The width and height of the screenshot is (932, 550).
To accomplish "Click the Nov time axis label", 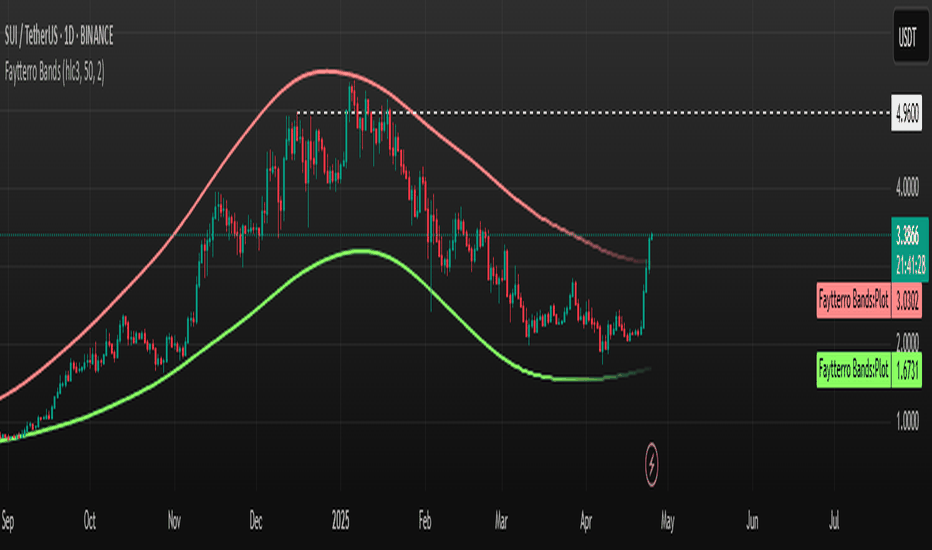I will coord(174,521).
